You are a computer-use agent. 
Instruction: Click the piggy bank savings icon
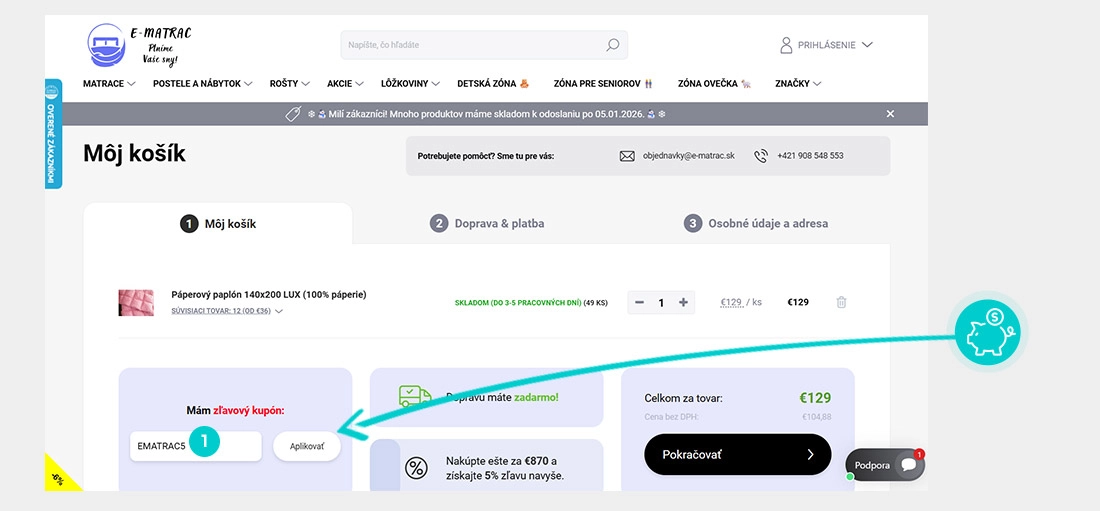(986, 331)
